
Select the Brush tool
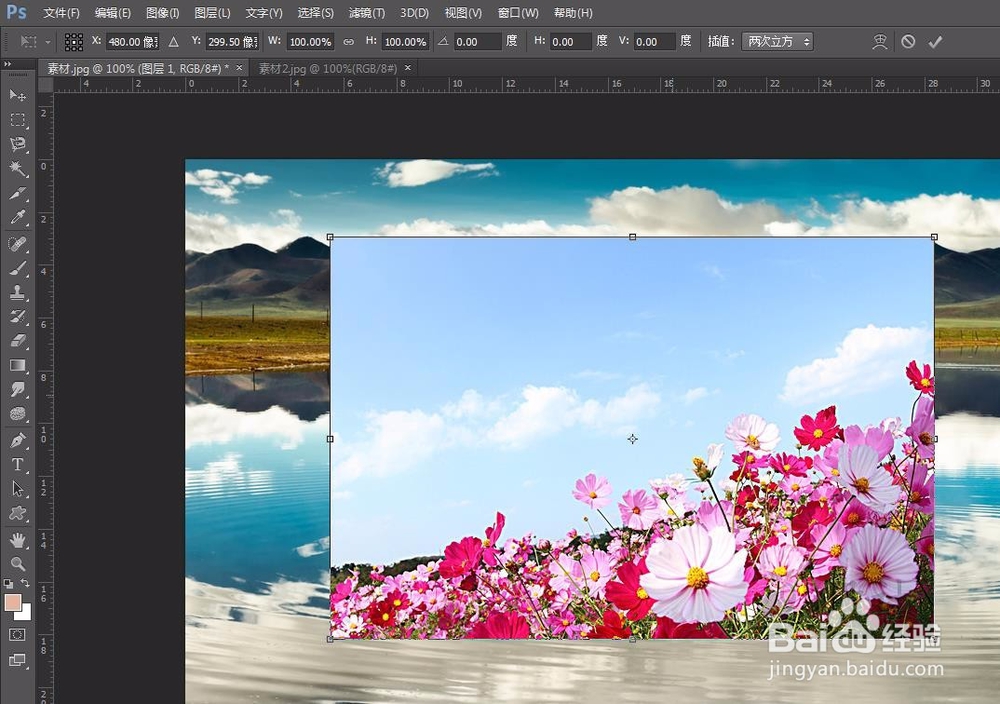tap(17, 268)
